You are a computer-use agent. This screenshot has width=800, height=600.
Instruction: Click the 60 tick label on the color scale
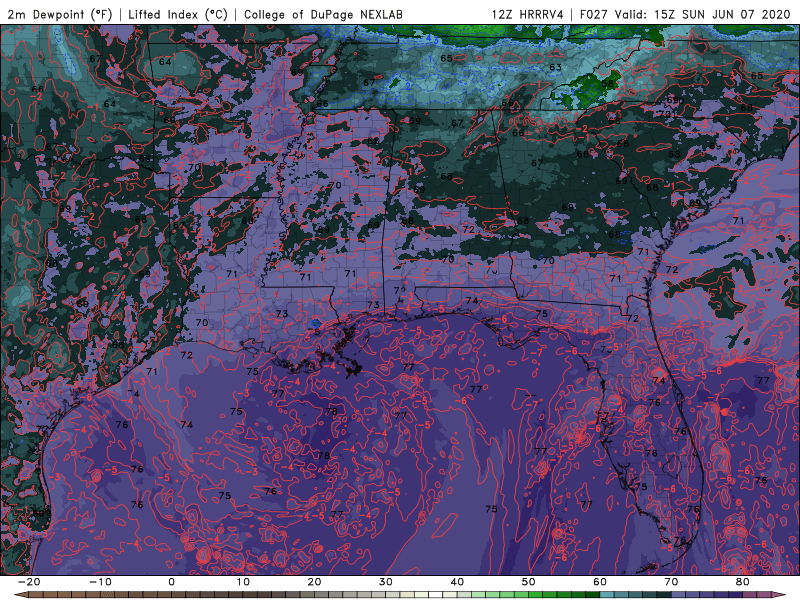pos(600,582)
